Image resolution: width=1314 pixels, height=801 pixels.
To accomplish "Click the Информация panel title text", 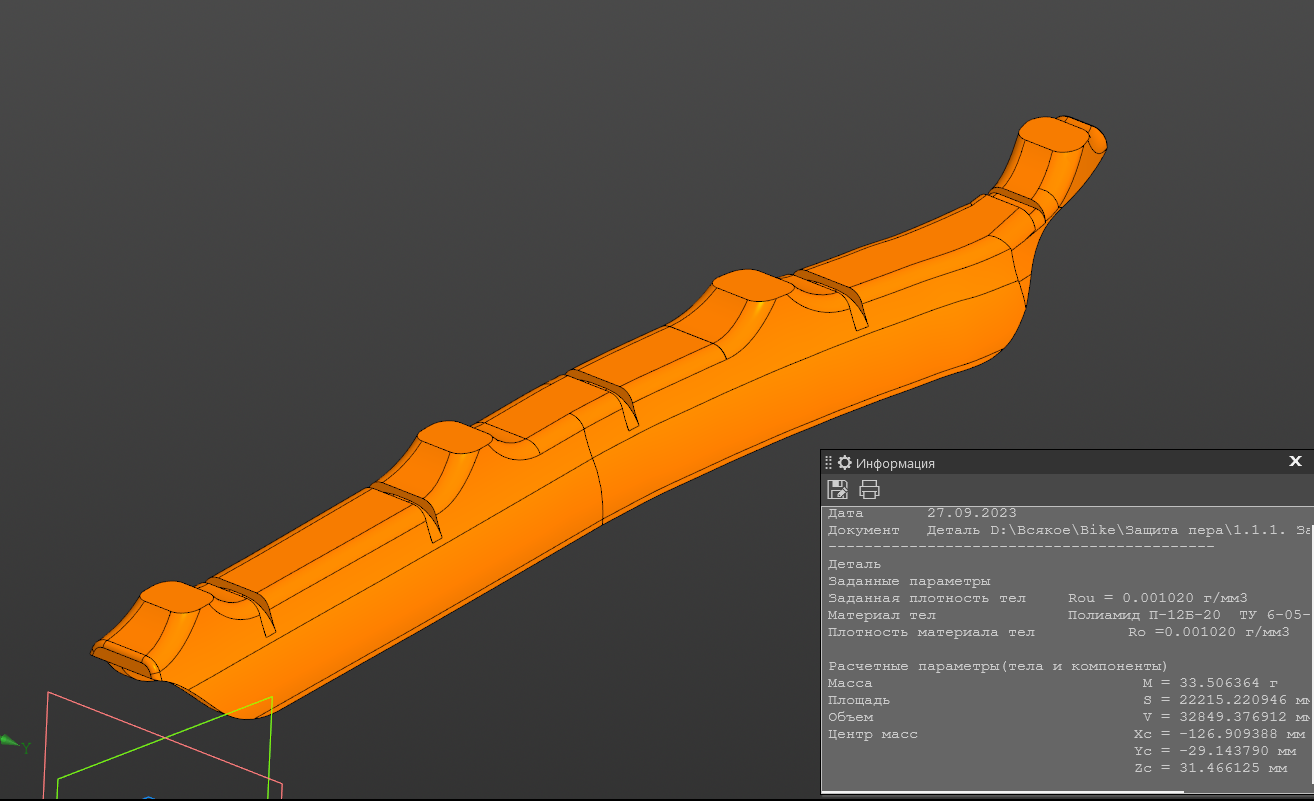I will (x=895, y=463).
